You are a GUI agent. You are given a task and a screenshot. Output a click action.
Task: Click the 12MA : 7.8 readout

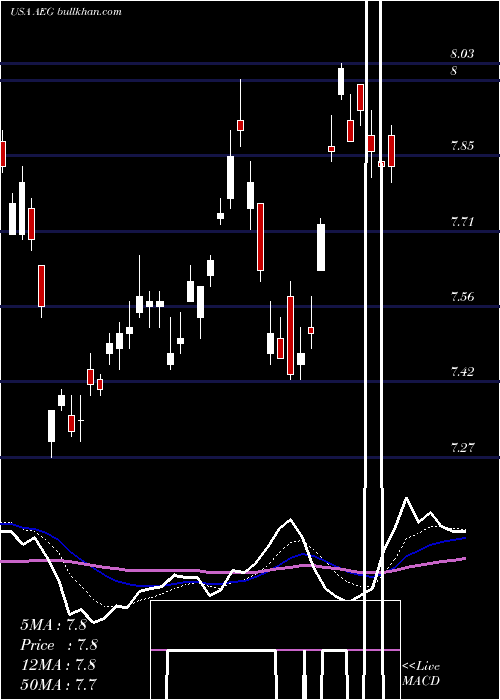(x=58, y=665)
